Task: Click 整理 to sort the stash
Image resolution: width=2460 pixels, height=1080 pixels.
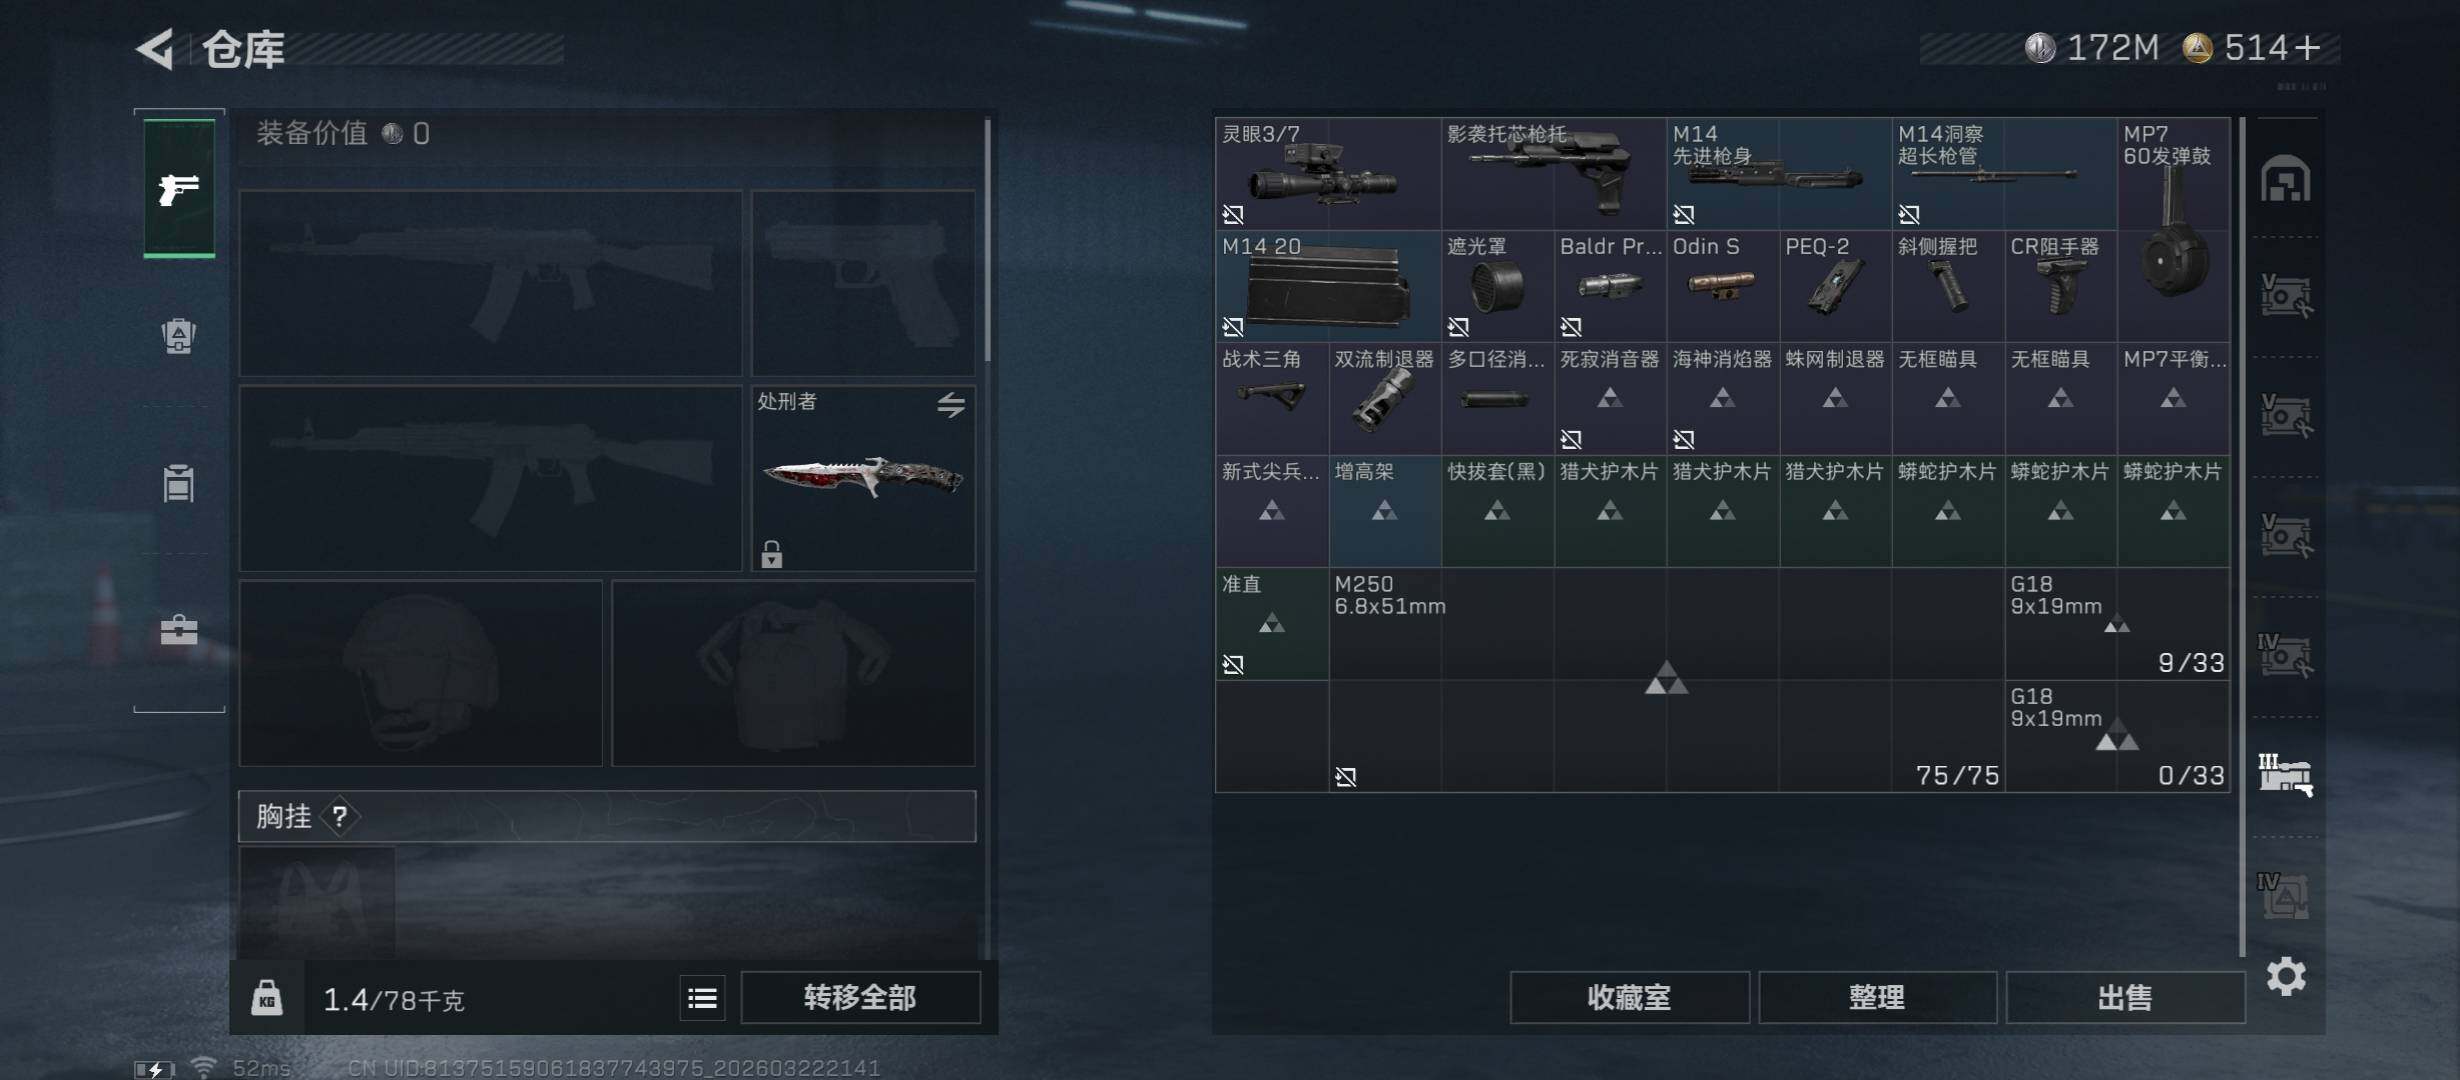Action: [1877, 998]
